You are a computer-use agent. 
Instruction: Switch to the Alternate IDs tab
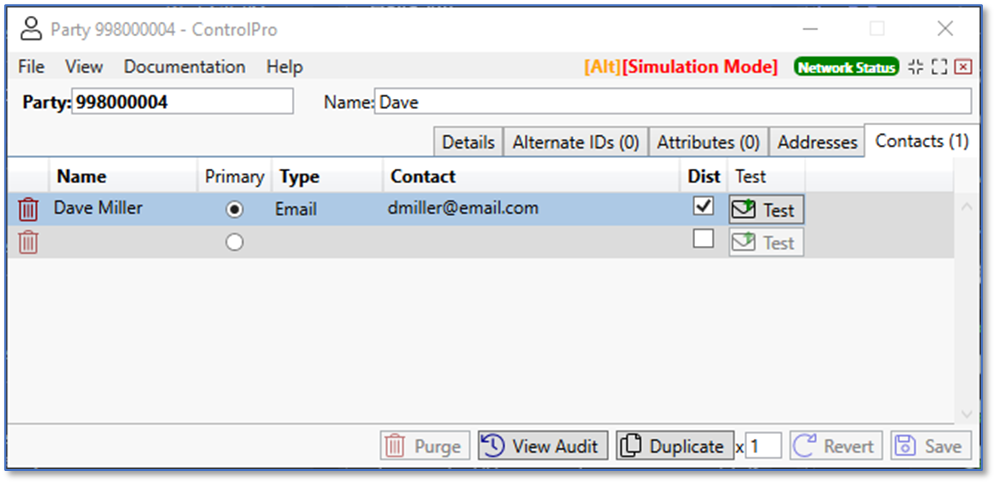tap(575, 142)
